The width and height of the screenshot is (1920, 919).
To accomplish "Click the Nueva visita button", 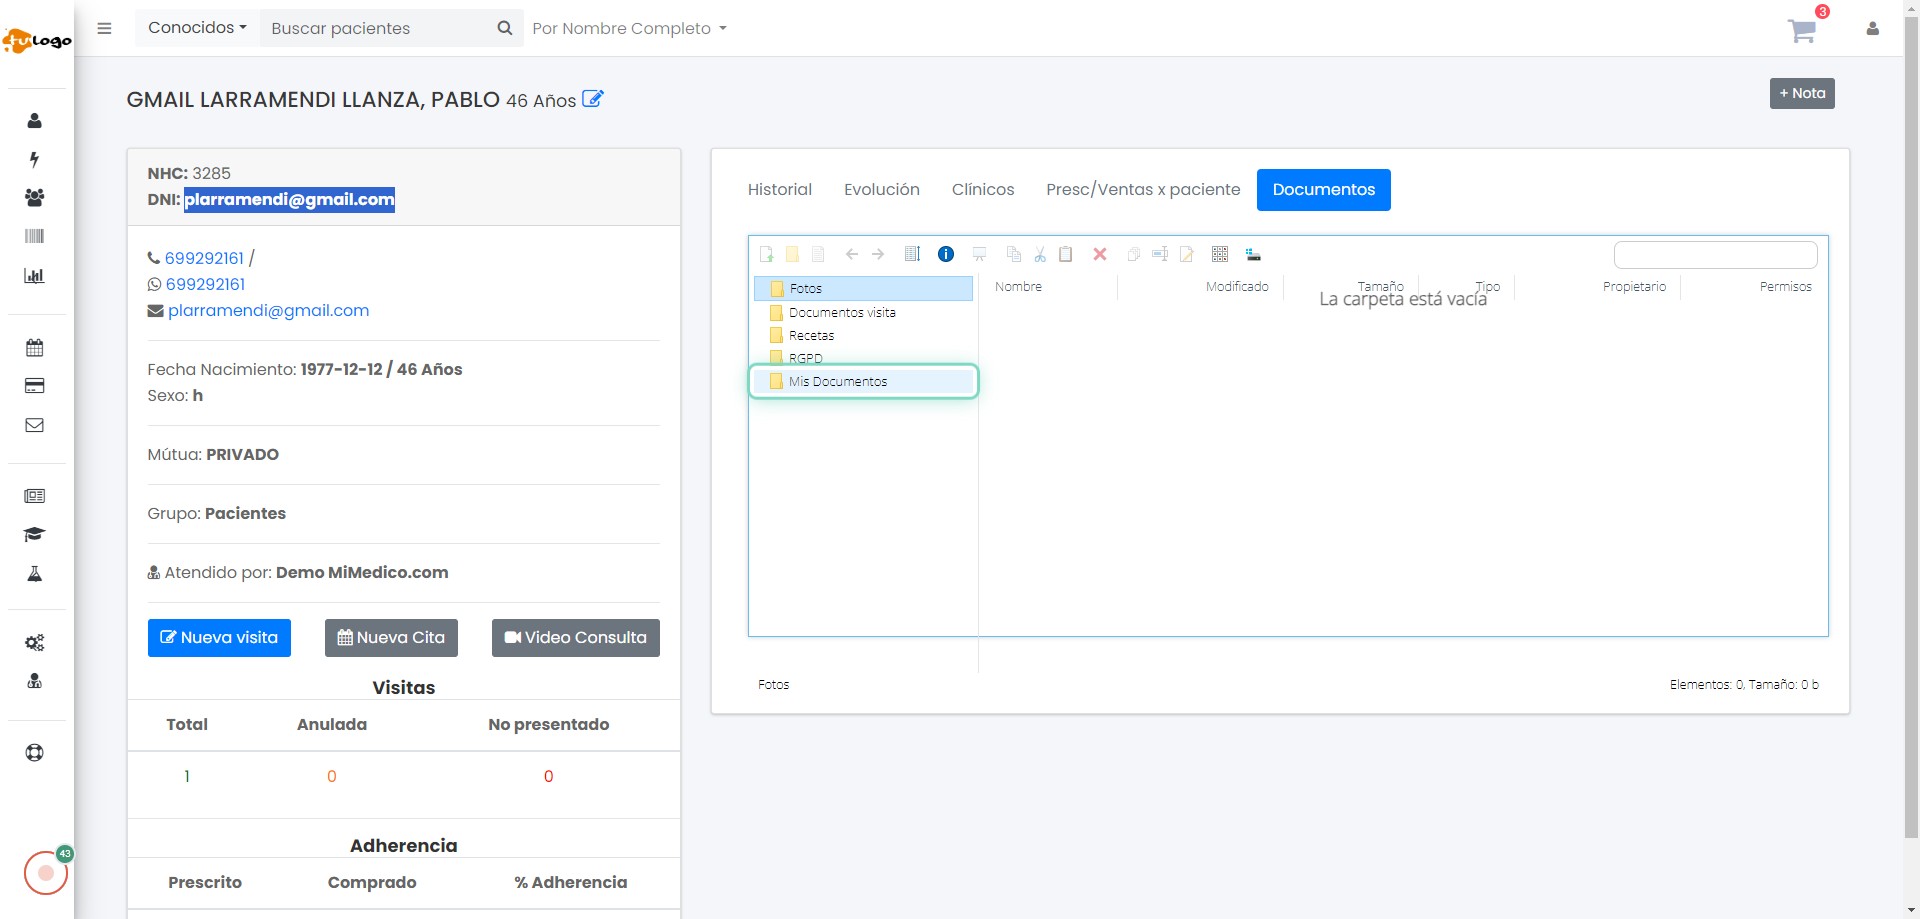I will coord(219,638).
